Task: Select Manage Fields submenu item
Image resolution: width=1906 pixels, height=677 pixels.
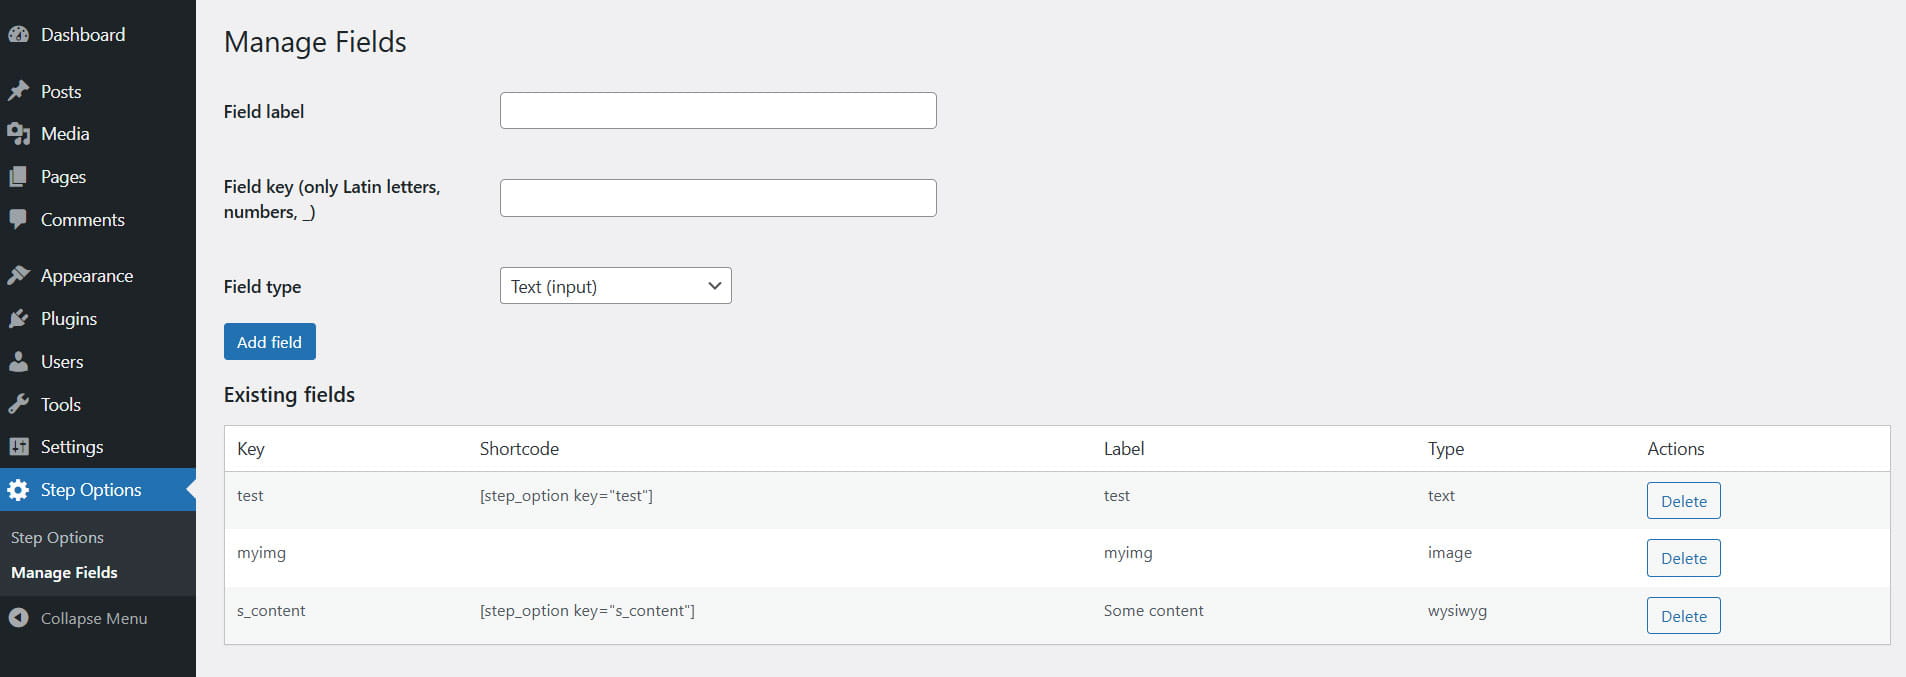Action: [x=64, y=573]
